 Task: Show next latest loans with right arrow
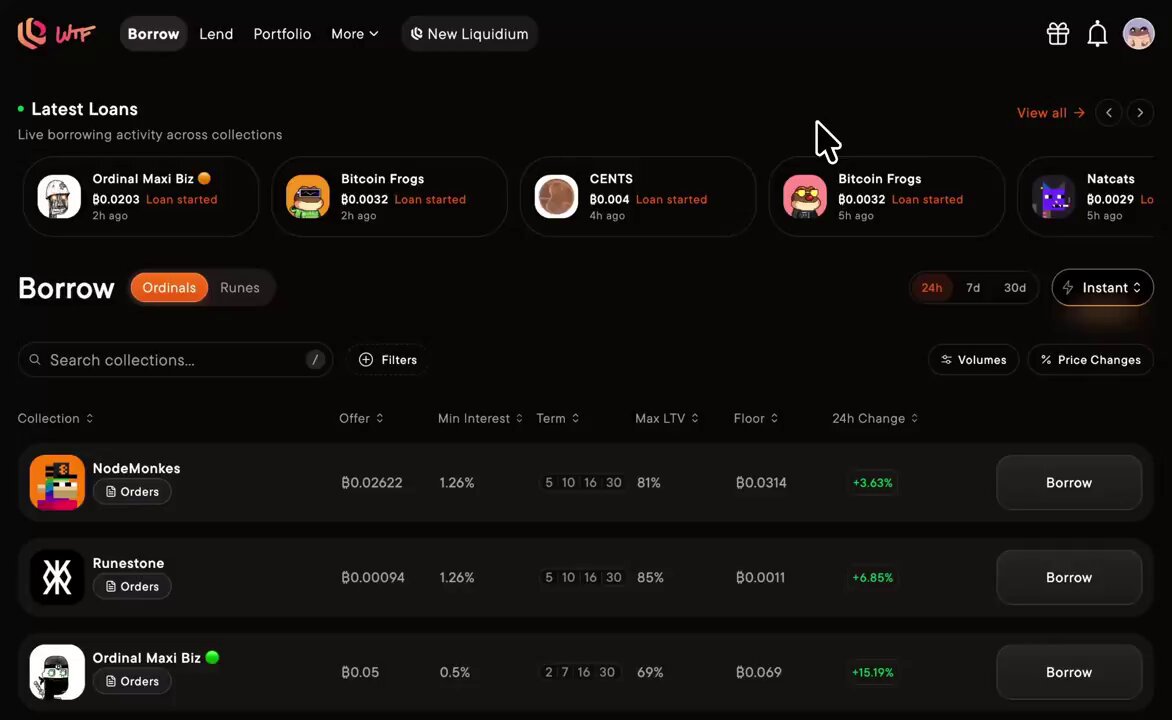[1140, 113]
